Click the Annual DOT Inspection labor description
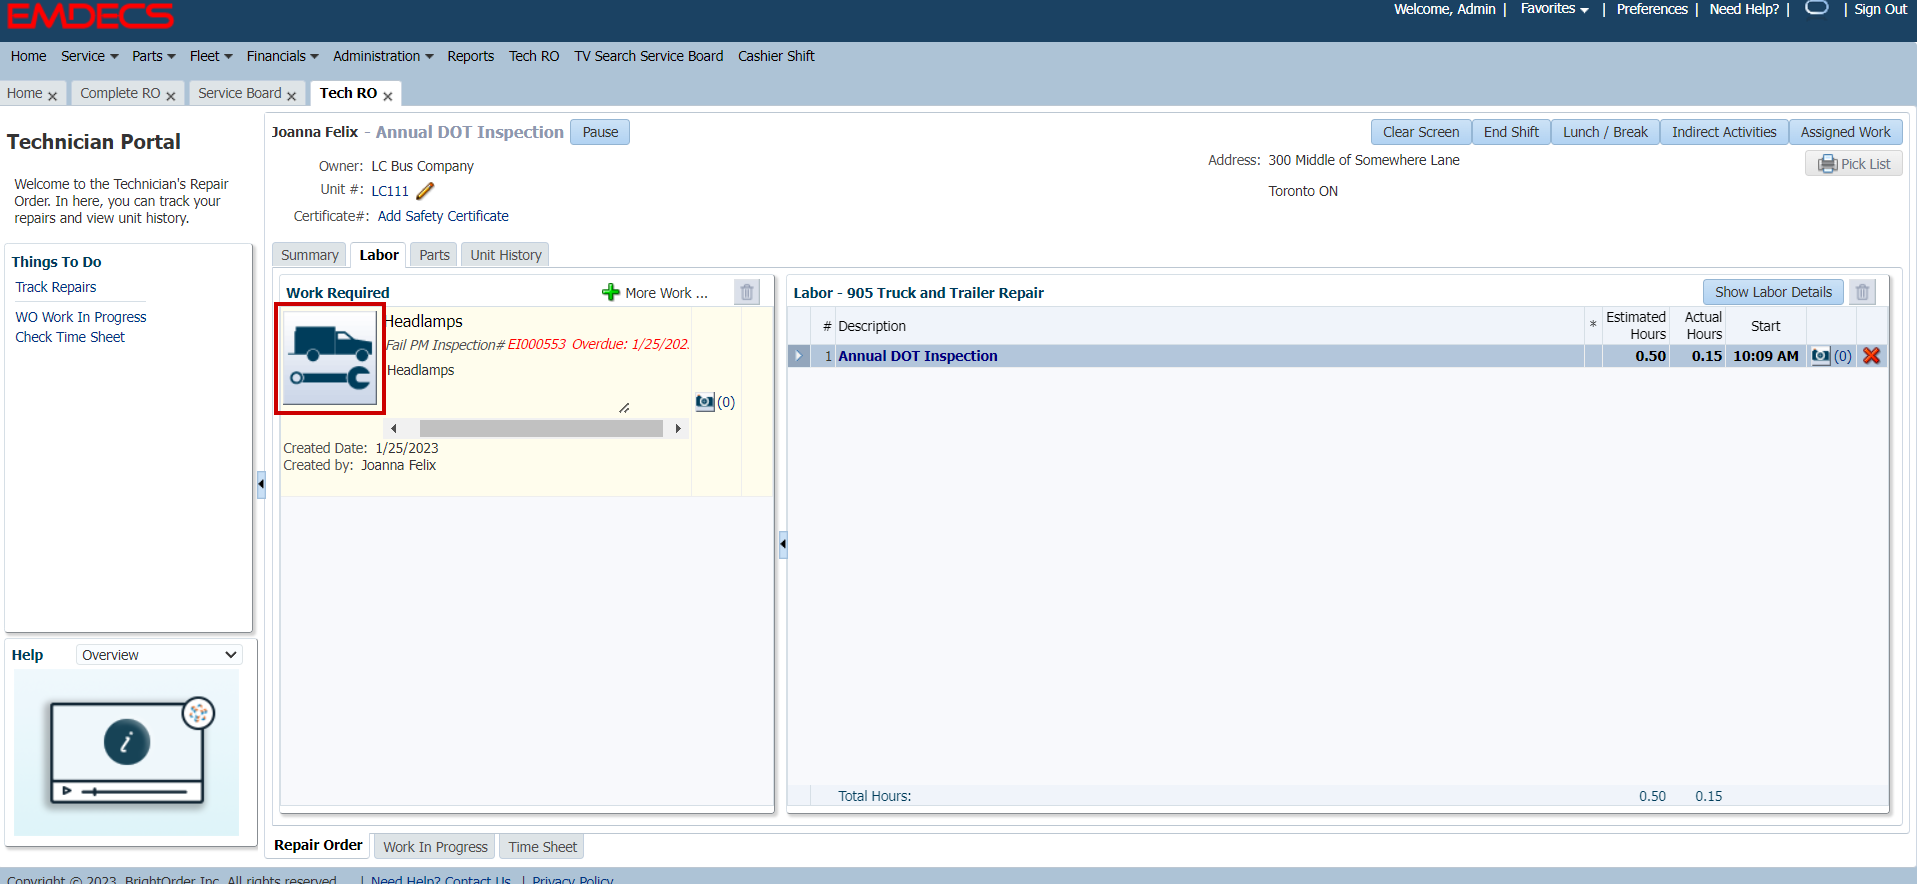This screenshot has height=884, width=1917. (917, 356)
